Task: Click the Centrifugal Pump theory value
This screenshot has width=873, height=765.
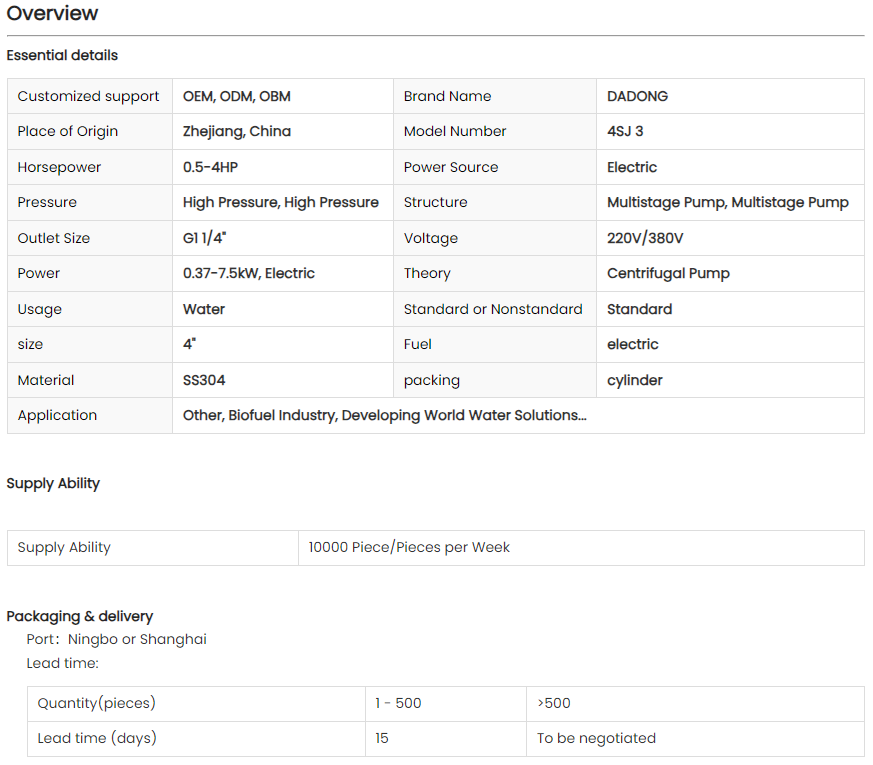Action: click(668, 273)
